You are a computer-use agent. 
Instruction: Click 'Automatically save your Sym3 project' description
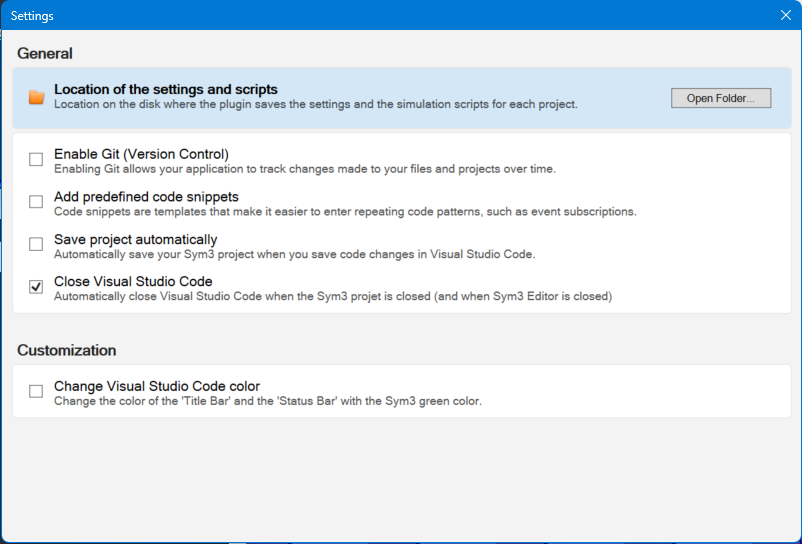click(294, 254)
